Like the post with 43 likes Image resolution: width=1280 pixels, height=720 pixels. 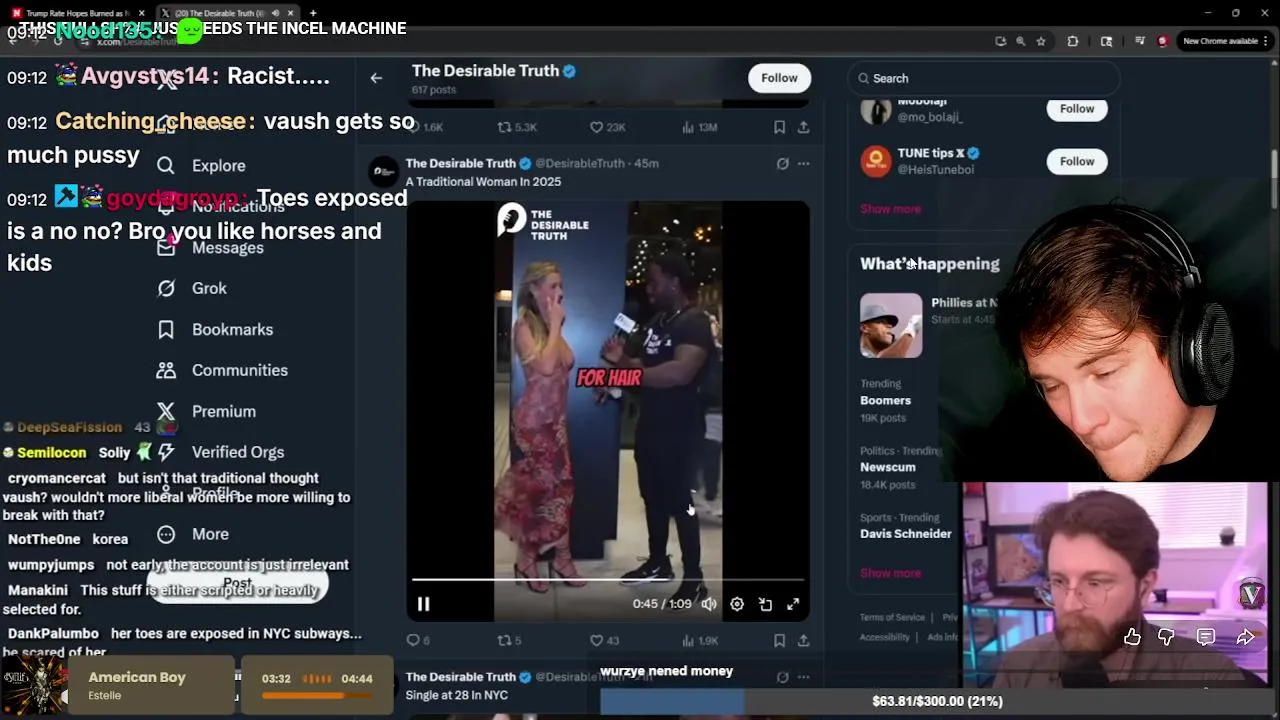click(604, 640)
